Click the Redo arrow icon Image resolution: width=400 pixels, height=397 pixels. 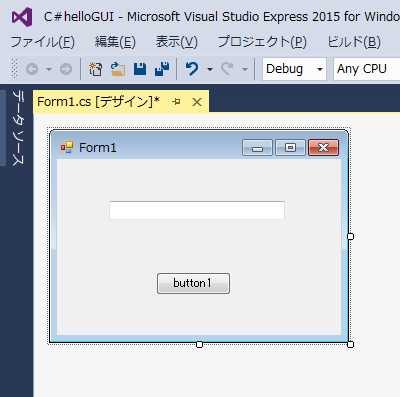227,69
